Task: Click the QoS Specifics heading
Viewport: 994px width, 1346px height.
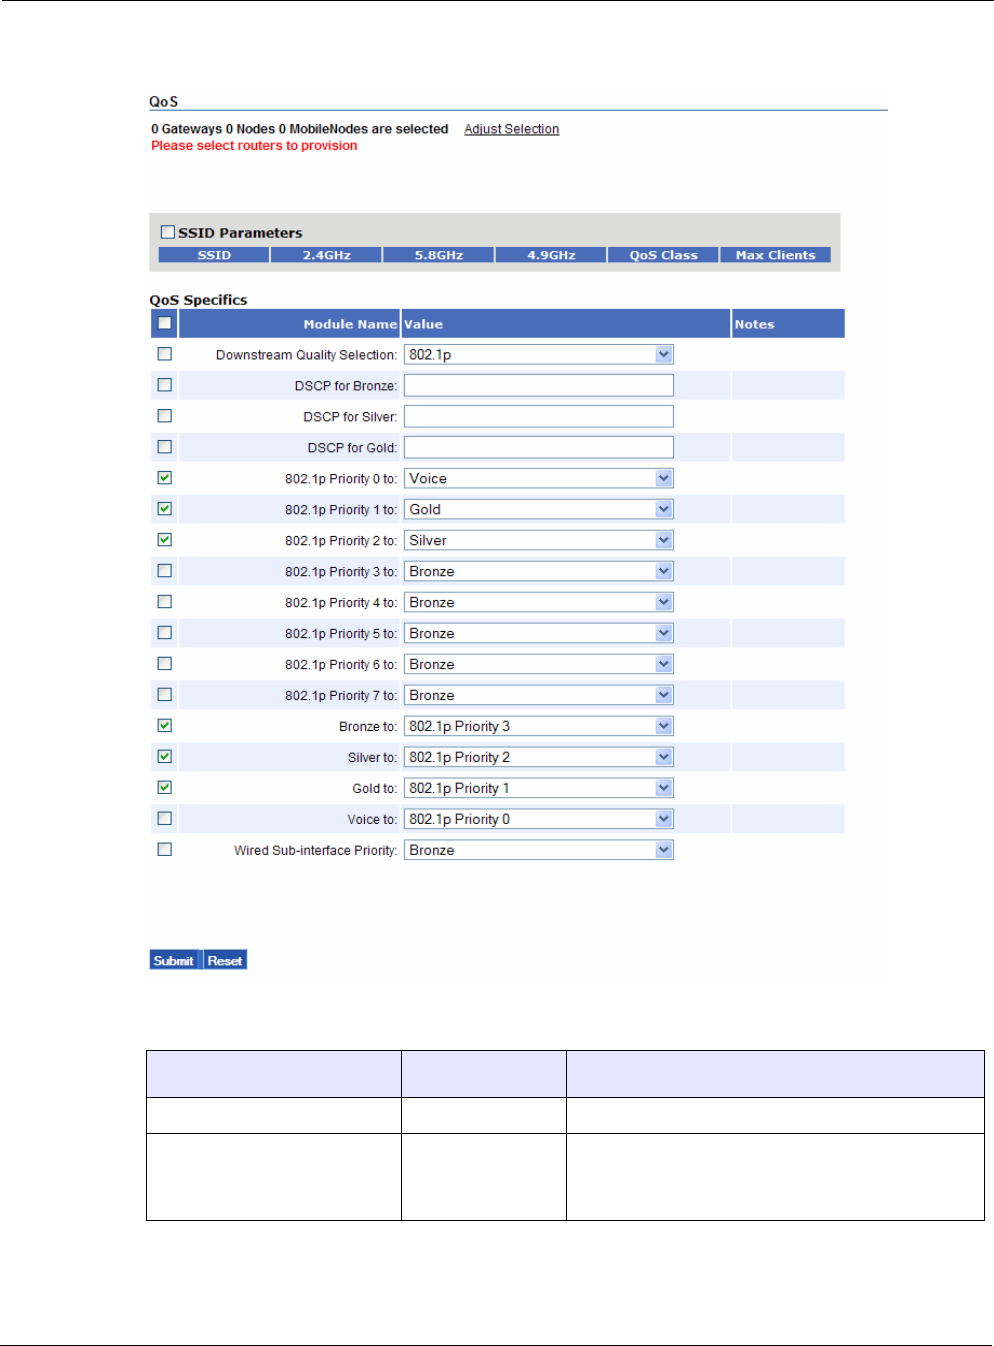Action: [x=198, y=300]
